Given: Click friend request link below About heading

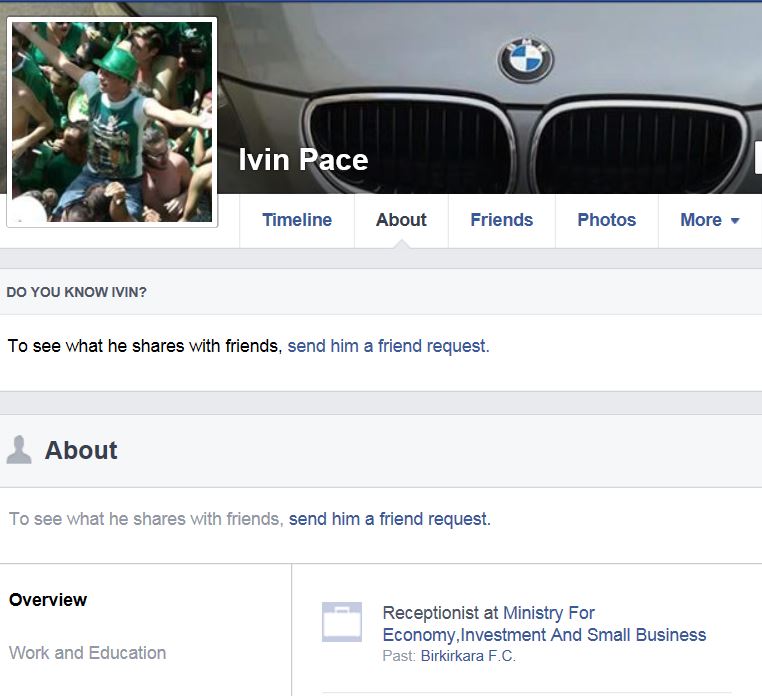Looking at the screenshot, I should (x=389, y=519).
